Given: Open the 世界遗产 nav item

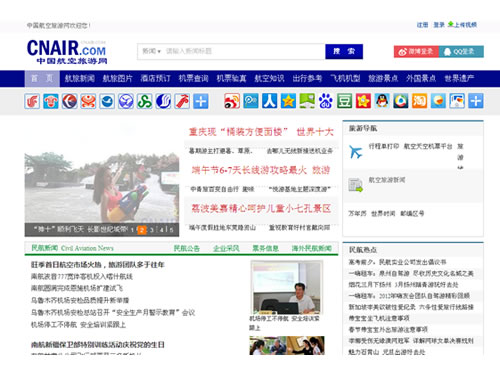Looking at the screenshot, I should pos(459,79).
